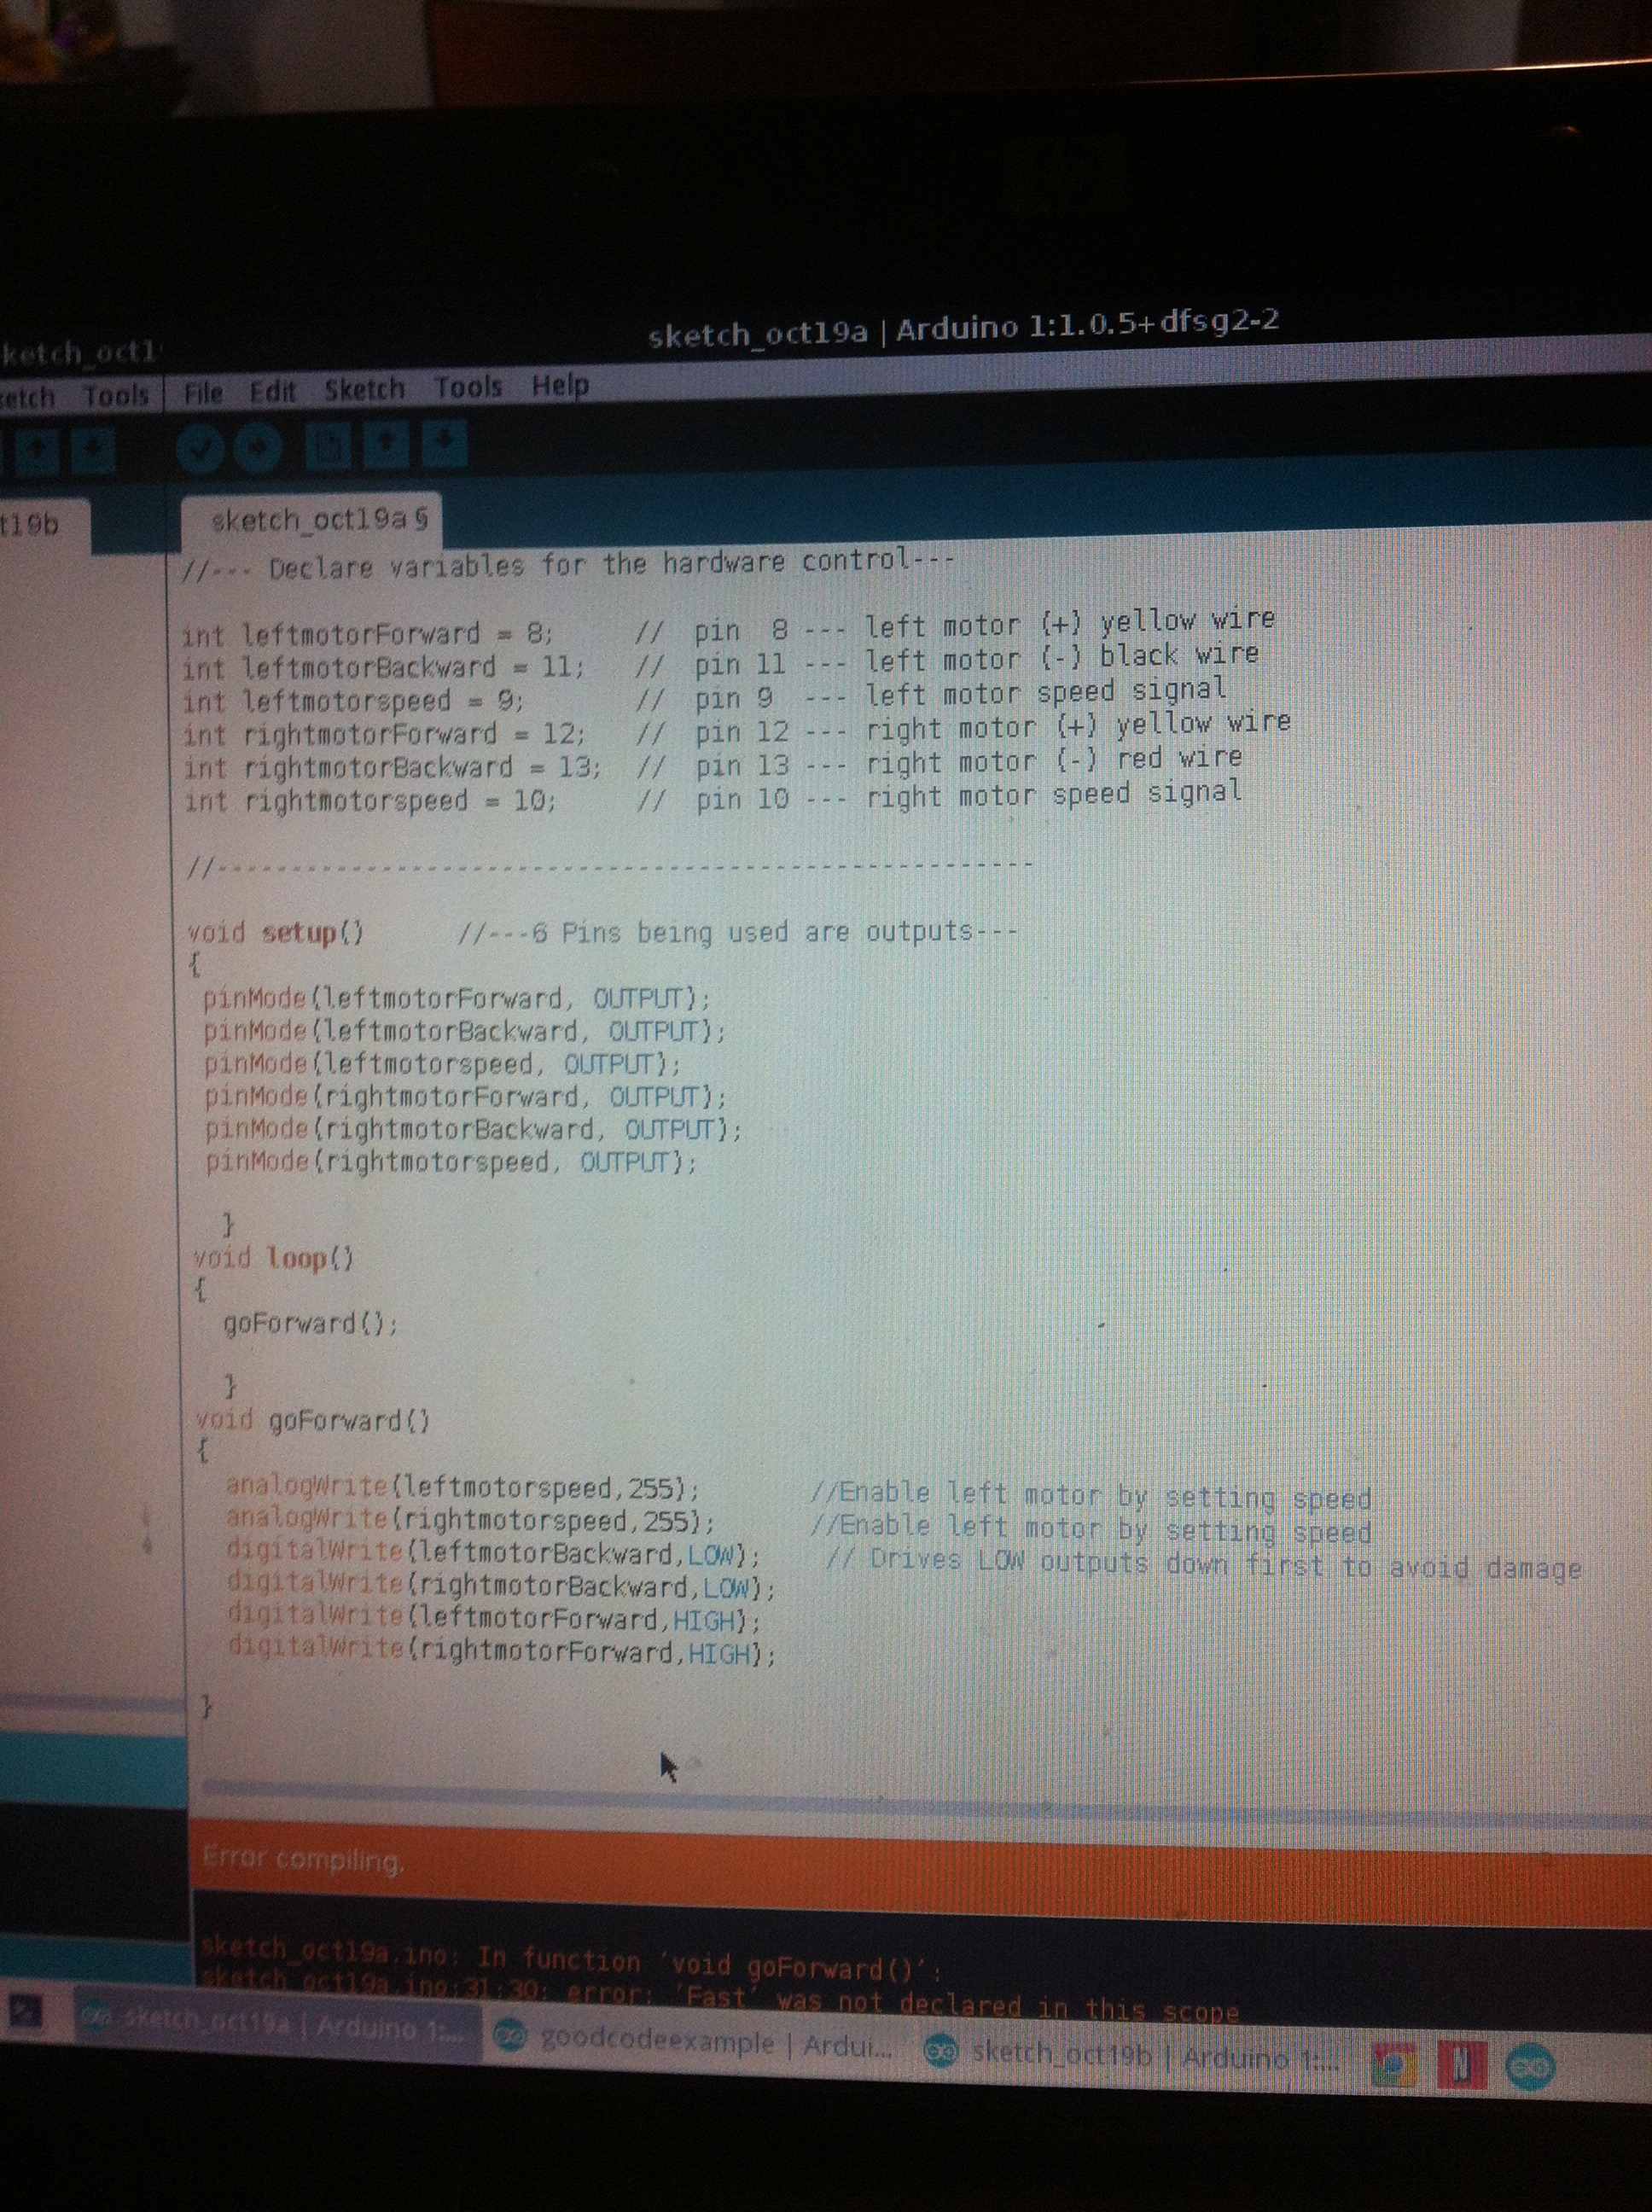Click the 'int leftmotorBackward = 11;' line

[384, 667]
